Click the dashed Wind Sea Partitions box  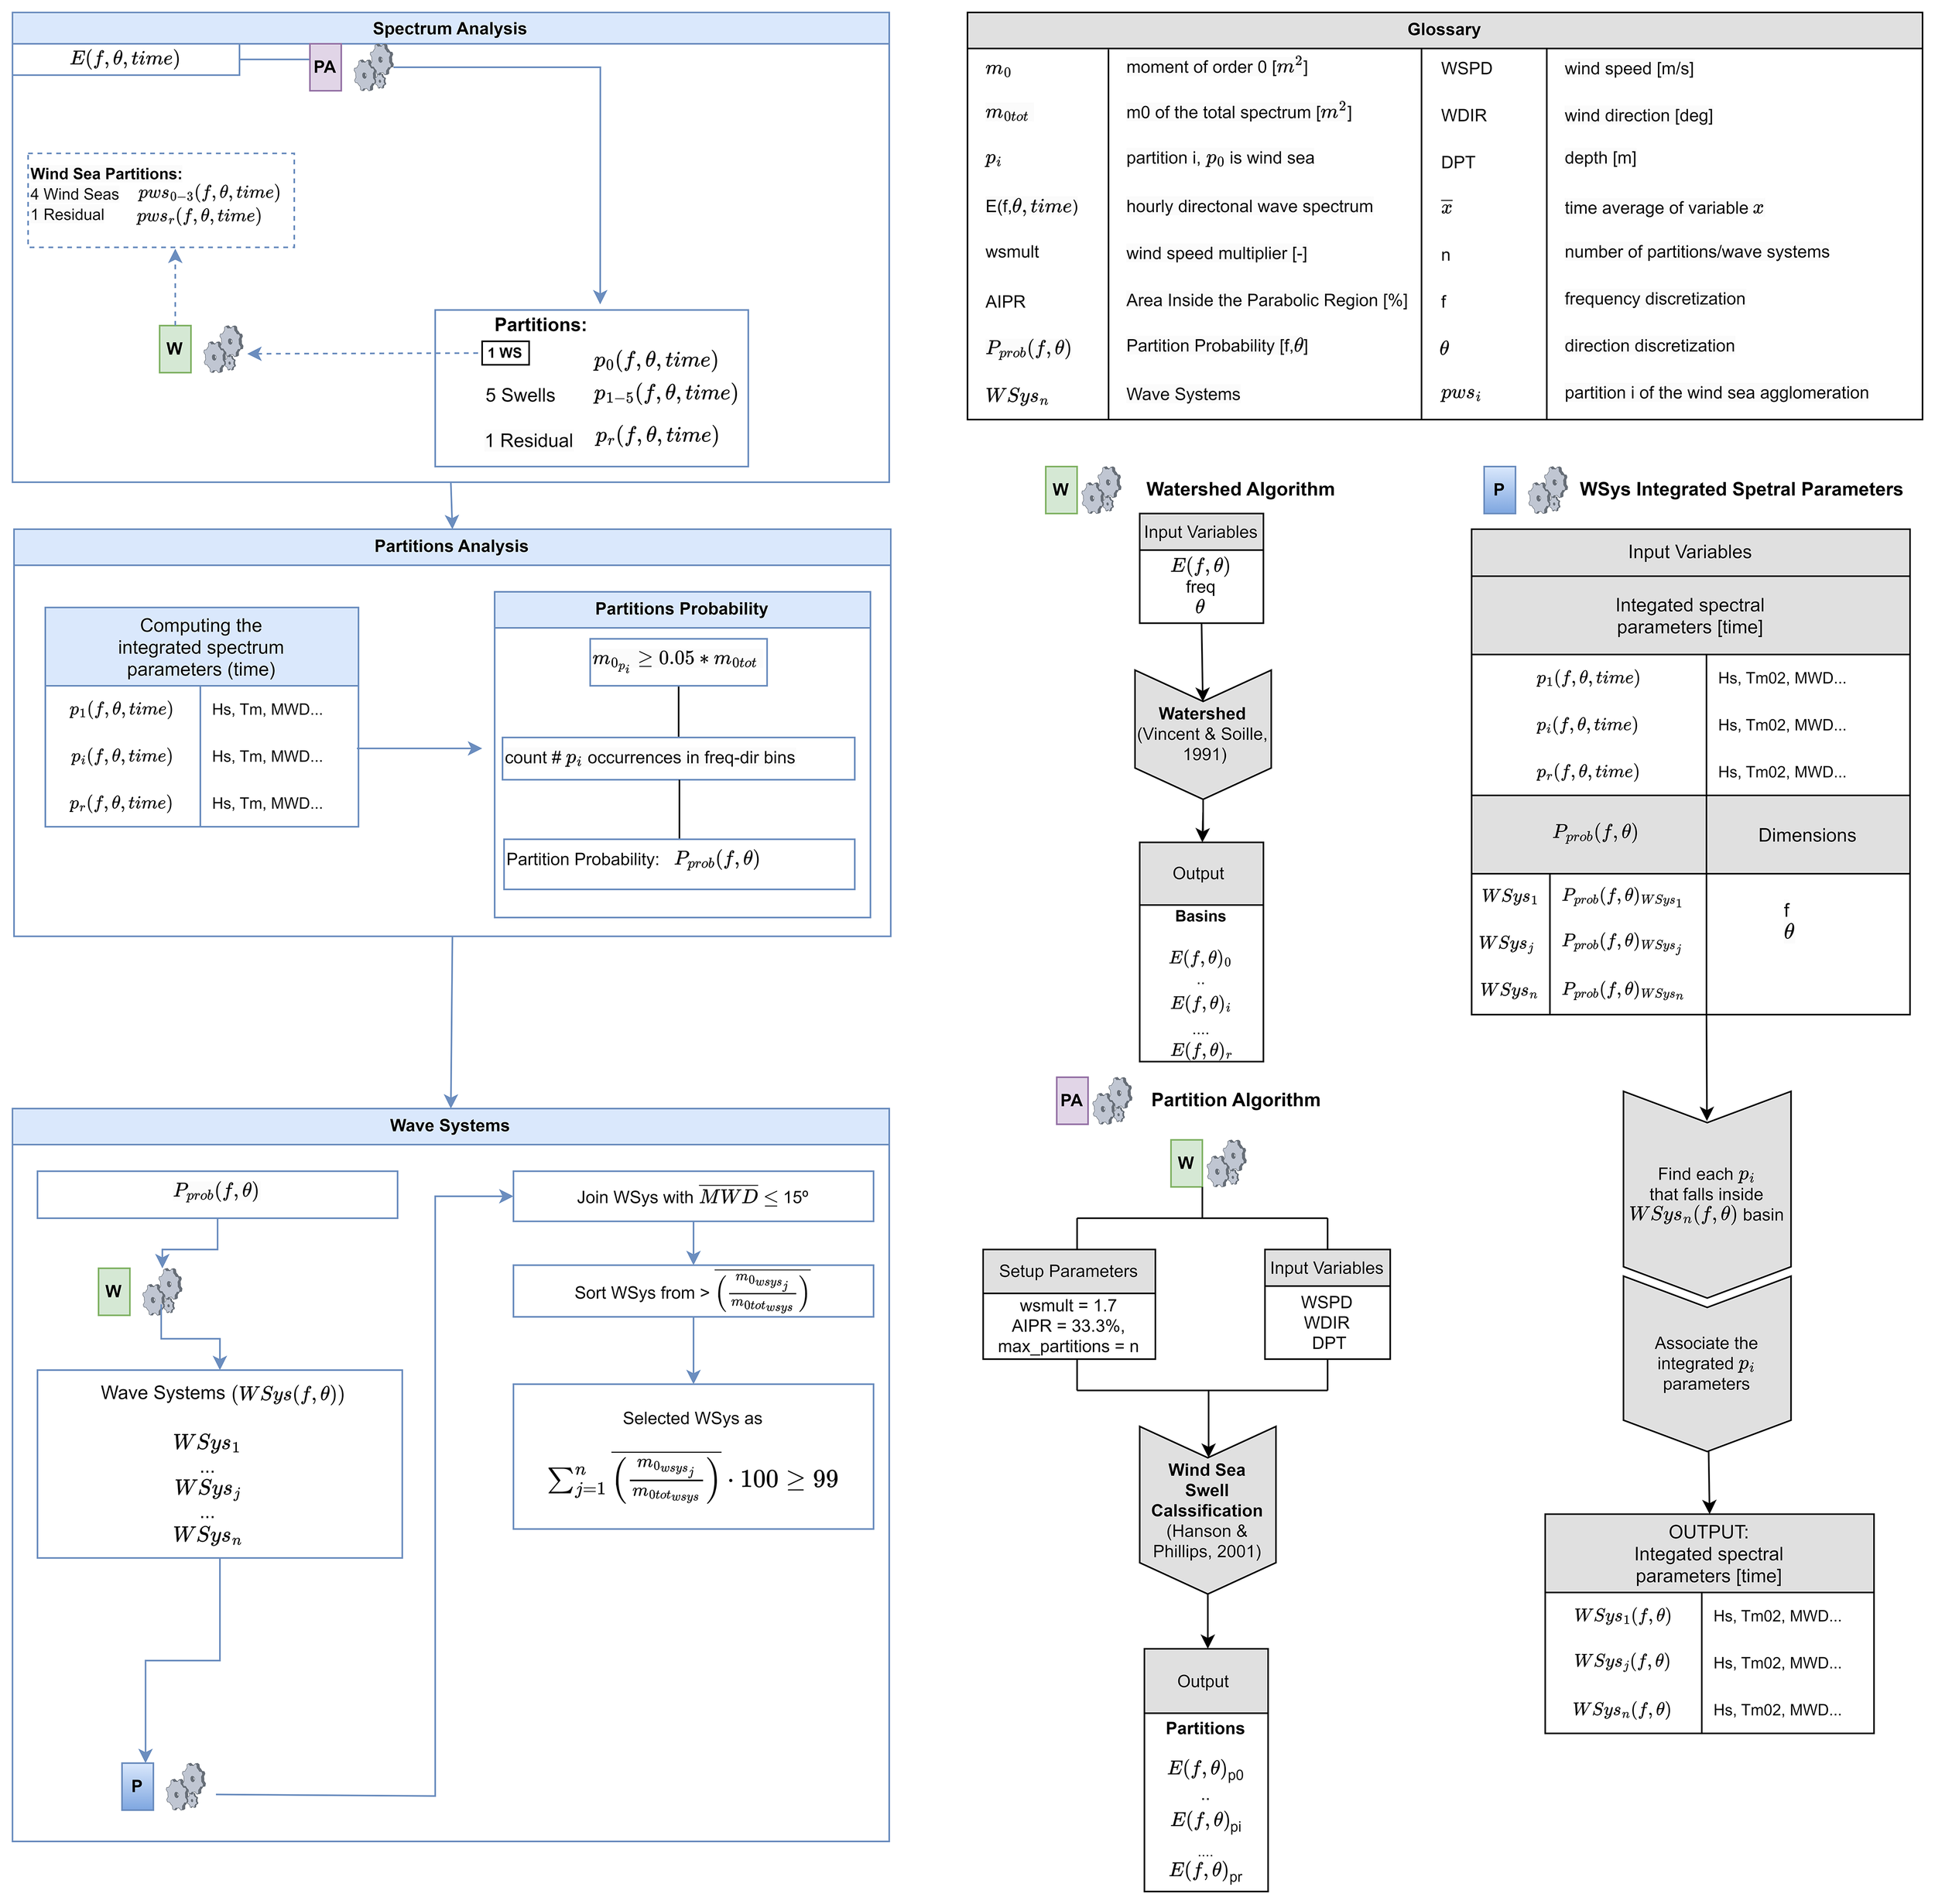coord(161,200)
